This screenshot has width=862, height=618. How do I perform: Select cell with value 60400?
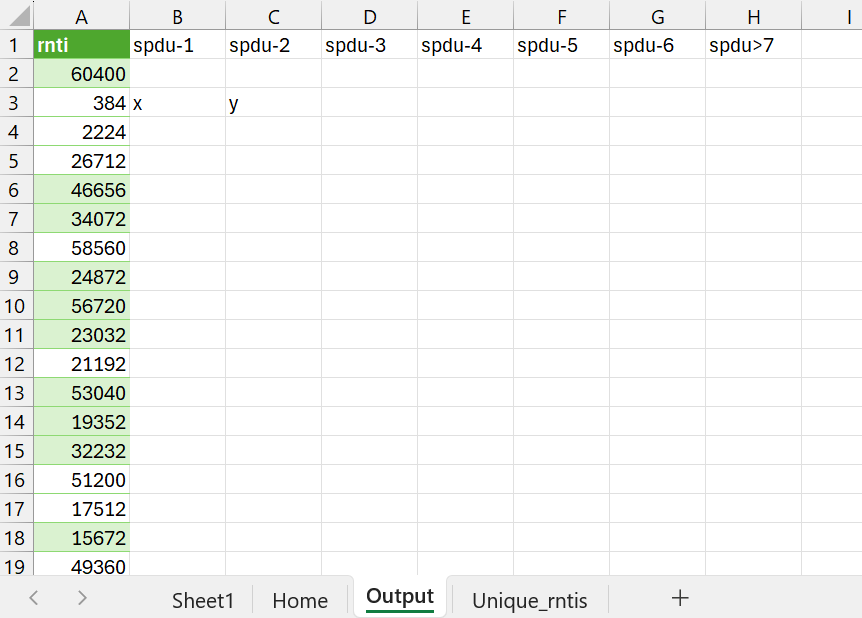point(82,74)
